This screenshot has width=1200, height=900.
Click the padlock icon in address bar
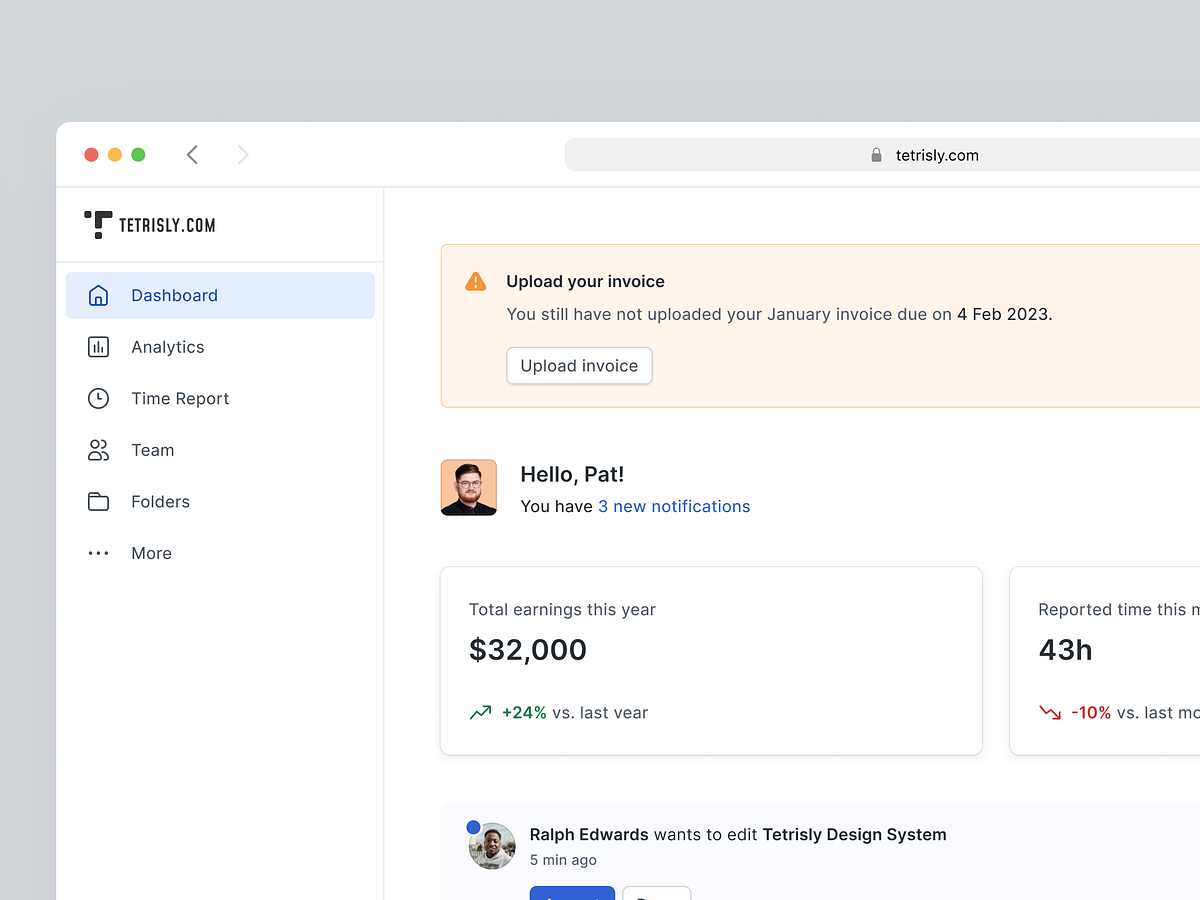pyautogui.click(x=876, y=155)
